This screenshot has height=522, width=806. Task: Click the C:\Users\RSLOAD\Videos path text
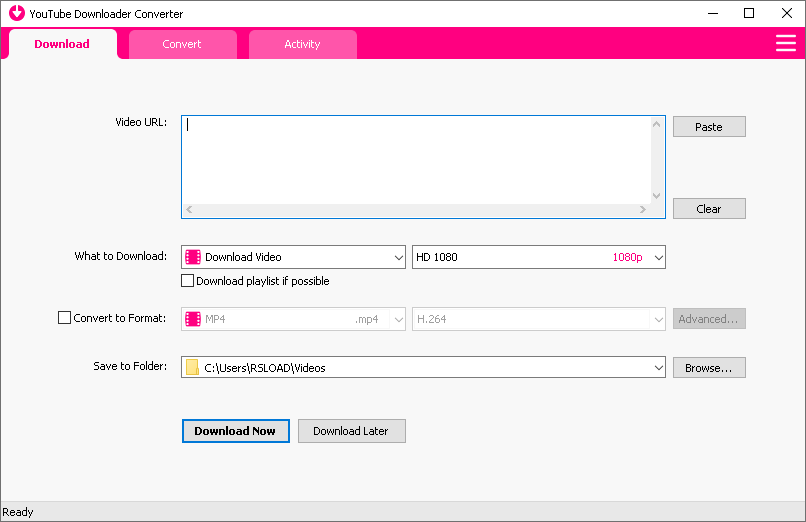(x=265, y=368)
